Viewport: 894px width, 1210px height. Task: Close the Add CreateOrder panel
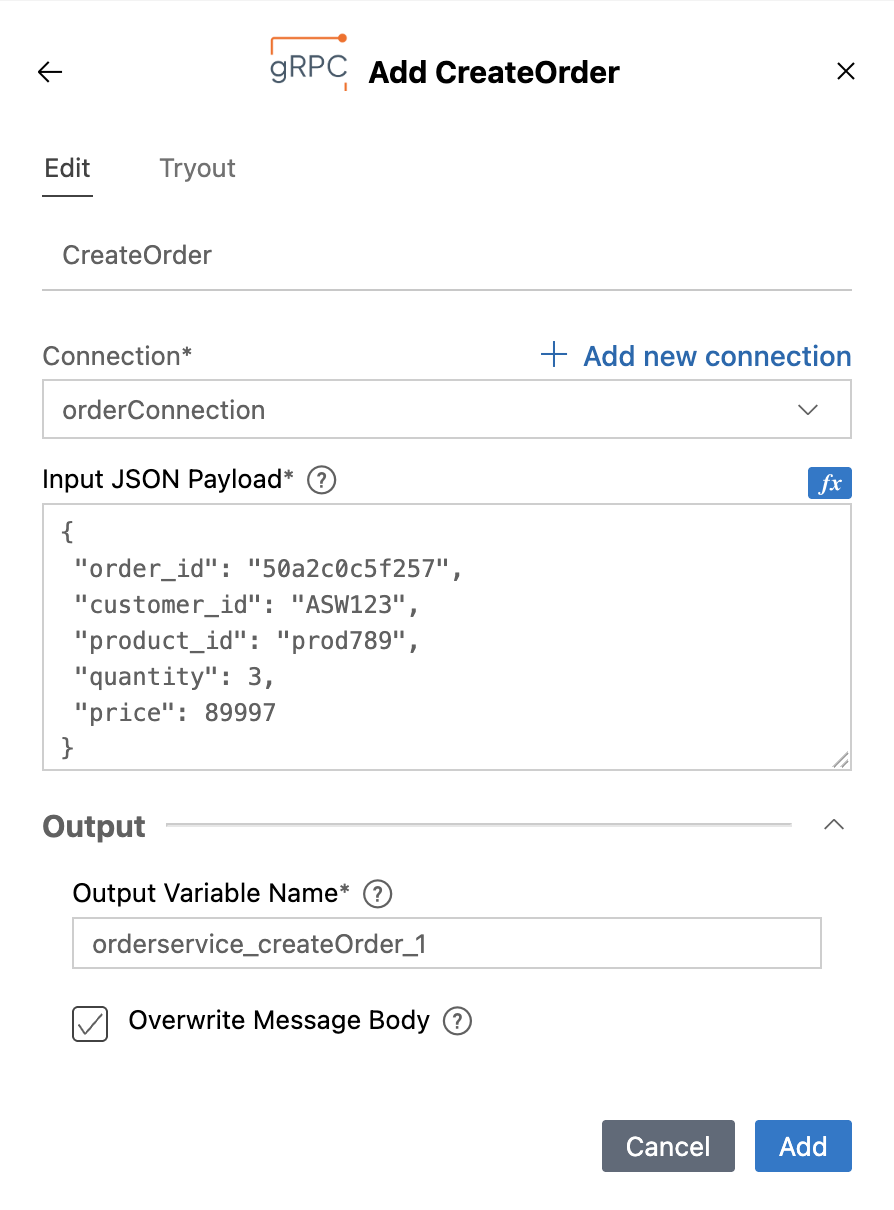(x=846, y=71)
